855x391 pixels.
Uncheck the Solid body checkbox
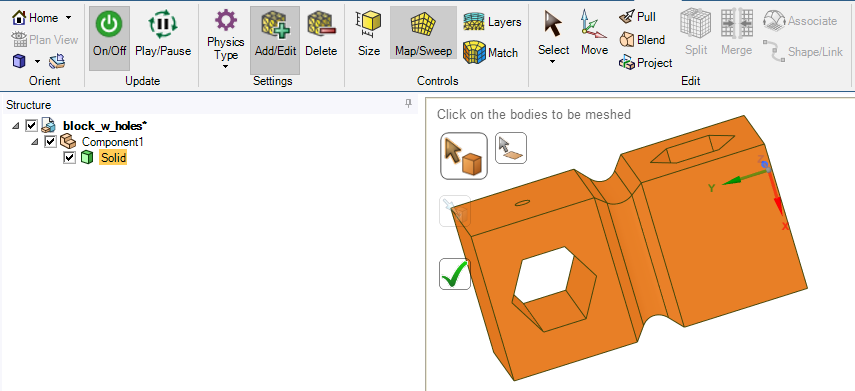click(x=69, y=158)
